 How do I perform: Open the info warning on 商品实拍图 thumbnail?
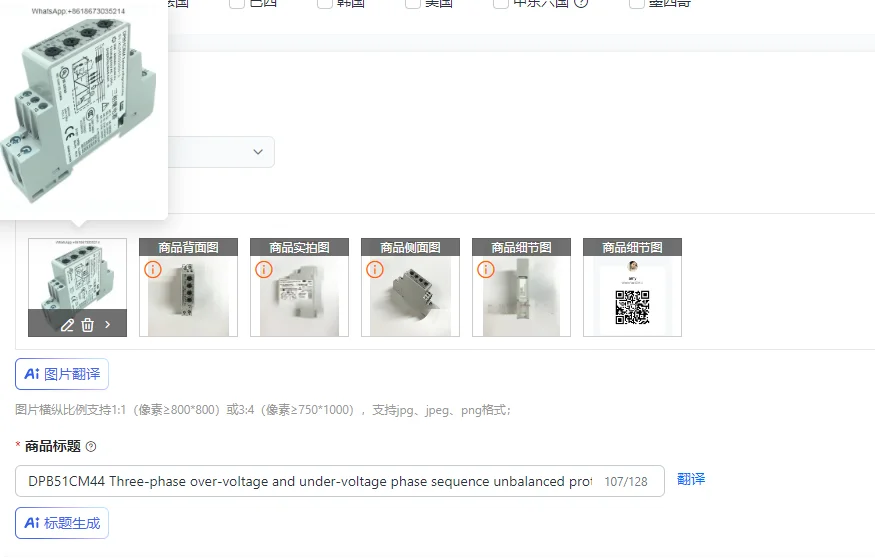coord(264,270)
